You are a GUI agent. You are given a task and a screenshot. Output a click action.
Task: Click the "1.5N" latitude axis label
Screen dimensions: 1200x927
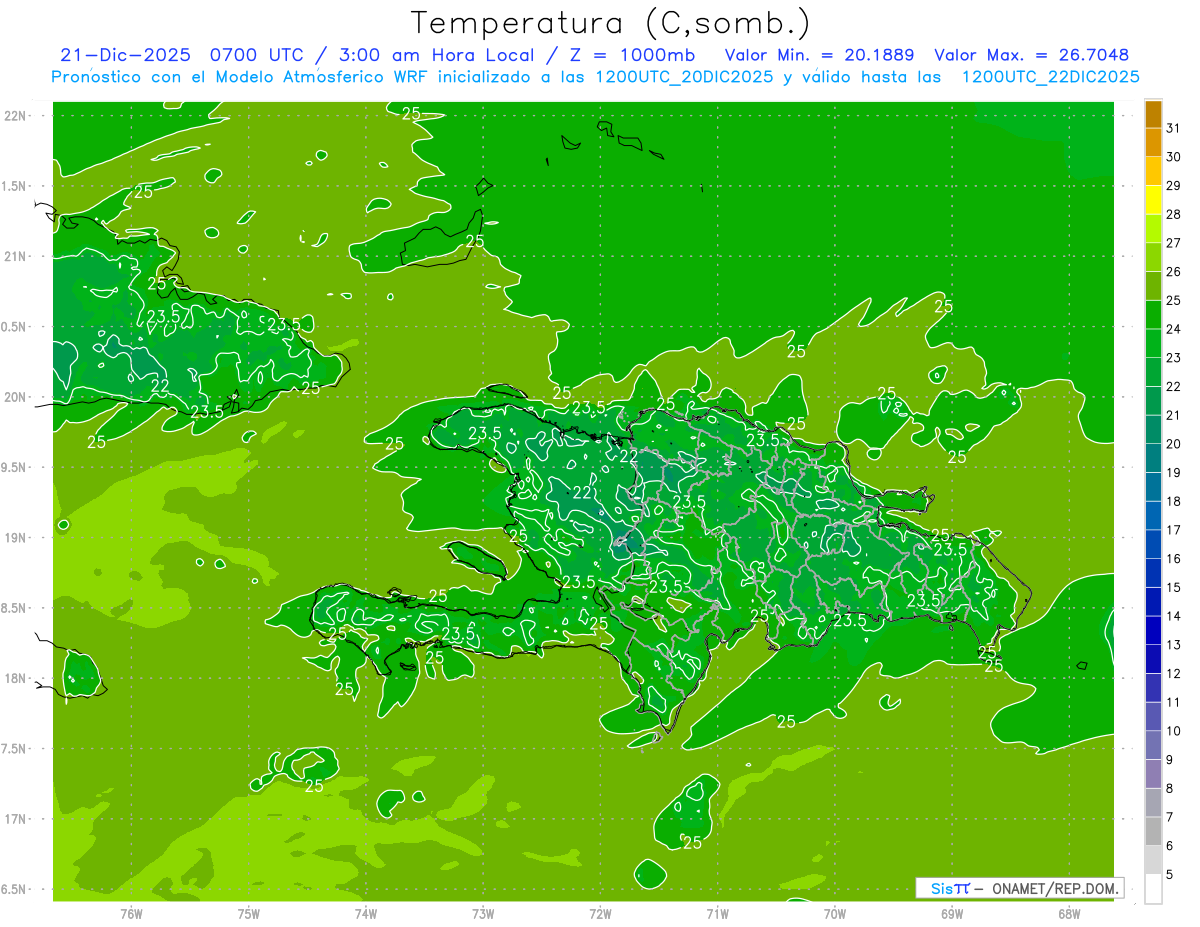tap(15, 186)
